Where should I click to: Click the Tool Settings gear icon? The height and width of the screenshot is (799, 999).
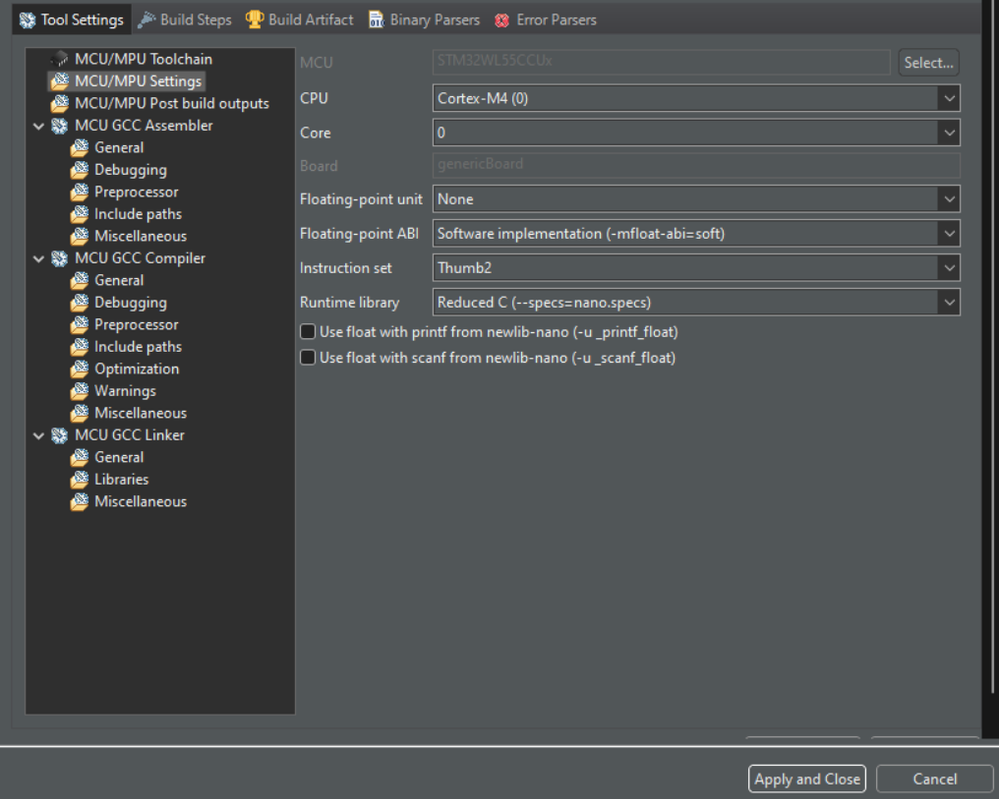click(27, 20)
